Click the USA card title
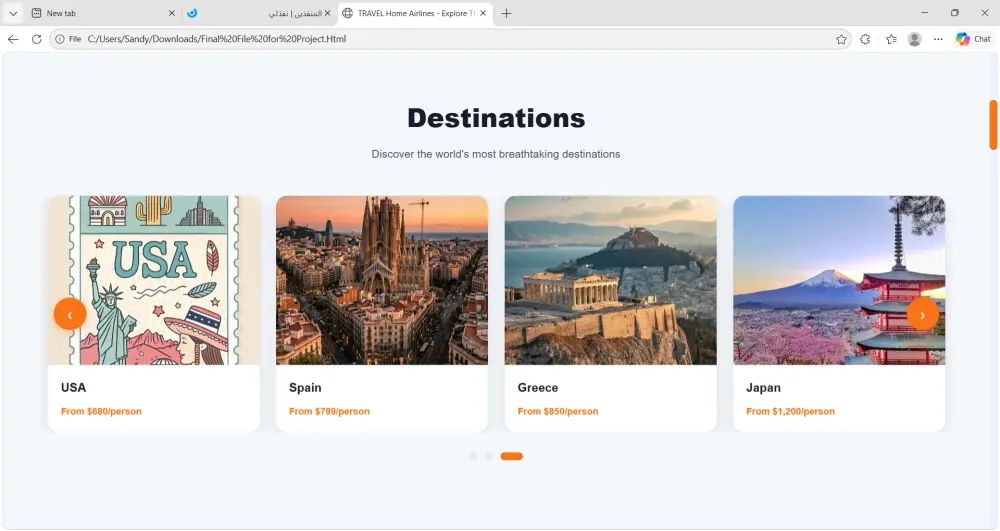 tap(73, 388)
